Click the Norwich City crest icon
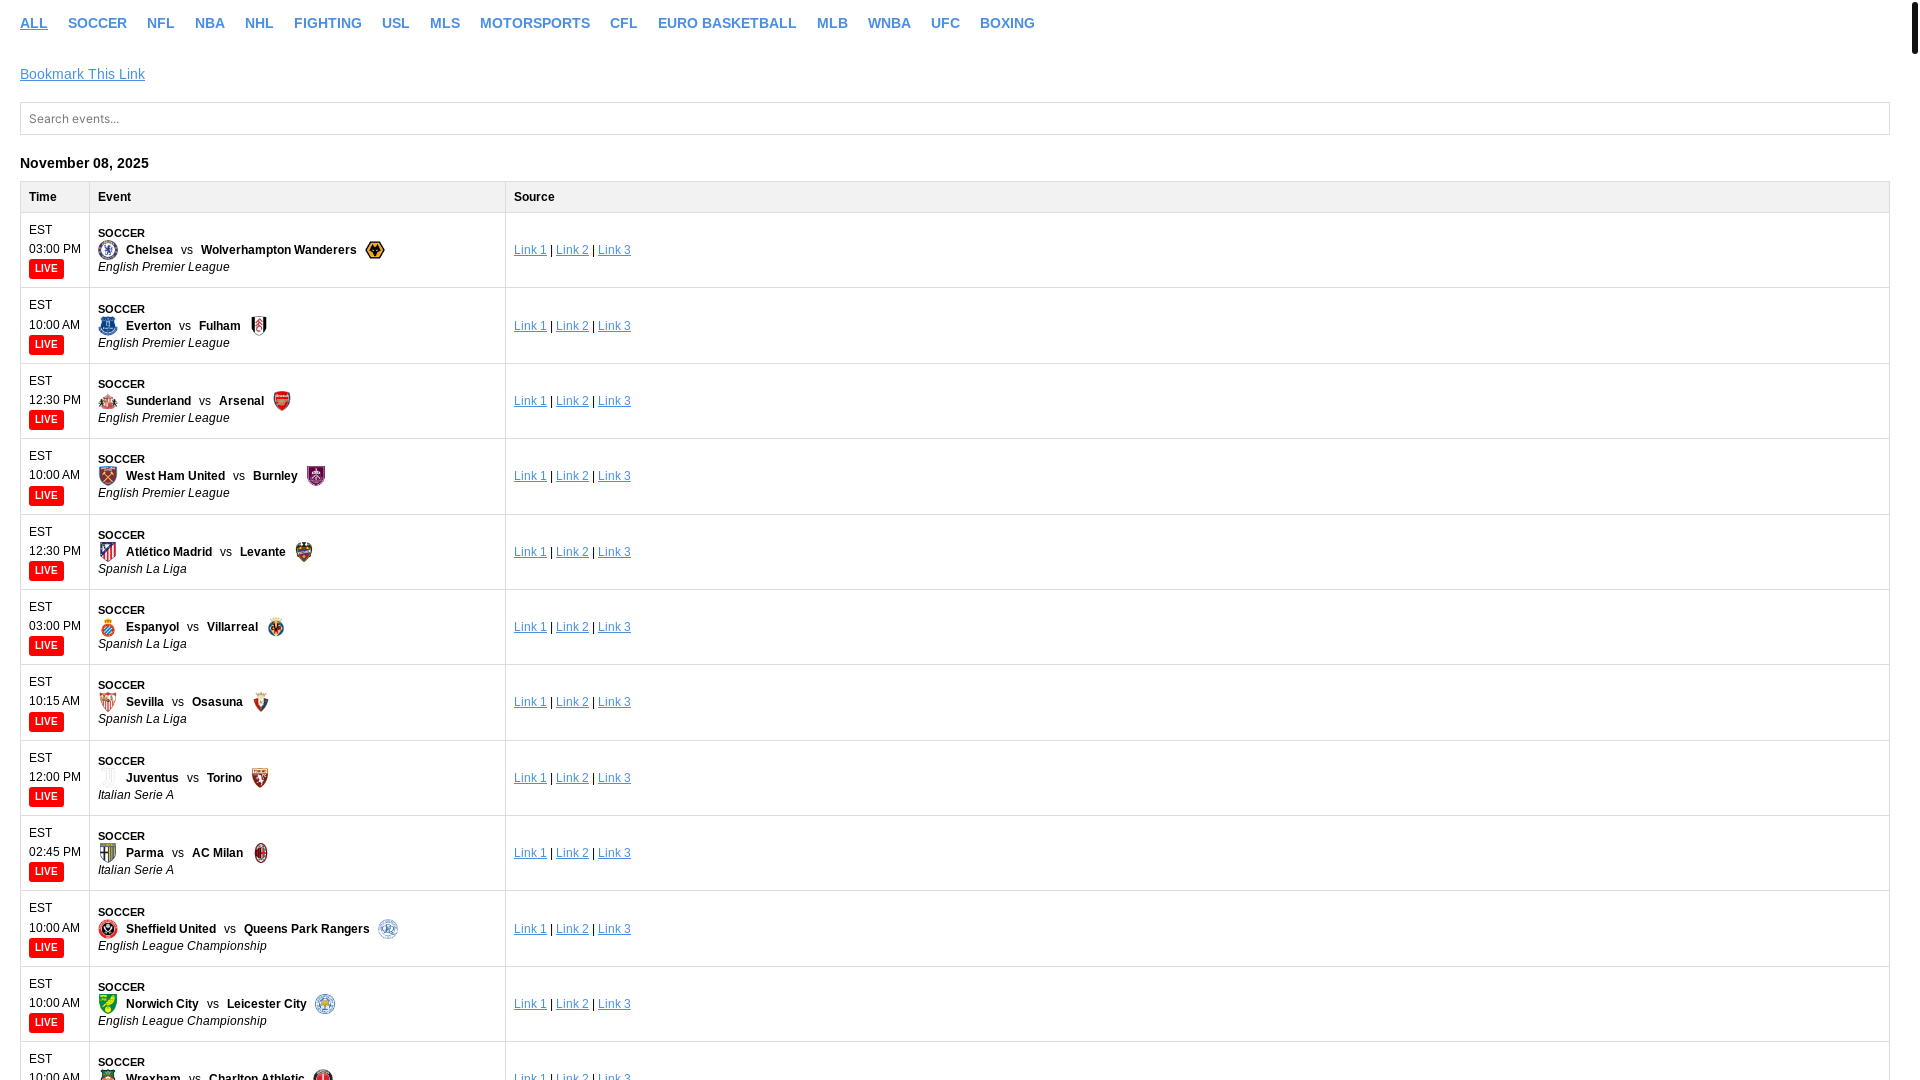The width and height of the screenshot is (1920, 1080). click(x=108, y=1004)
